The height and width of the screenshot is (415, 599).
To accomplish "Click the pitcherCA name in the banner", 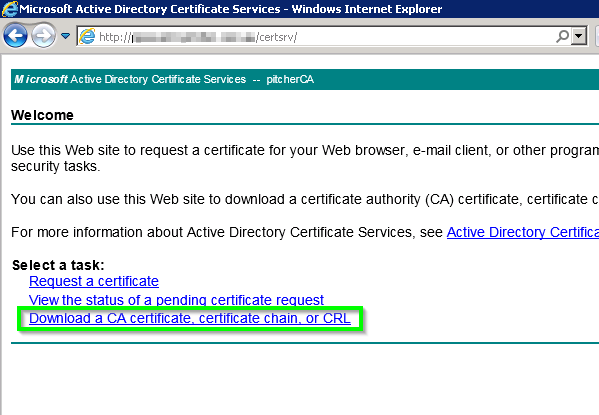I will (x=290, y=79).
